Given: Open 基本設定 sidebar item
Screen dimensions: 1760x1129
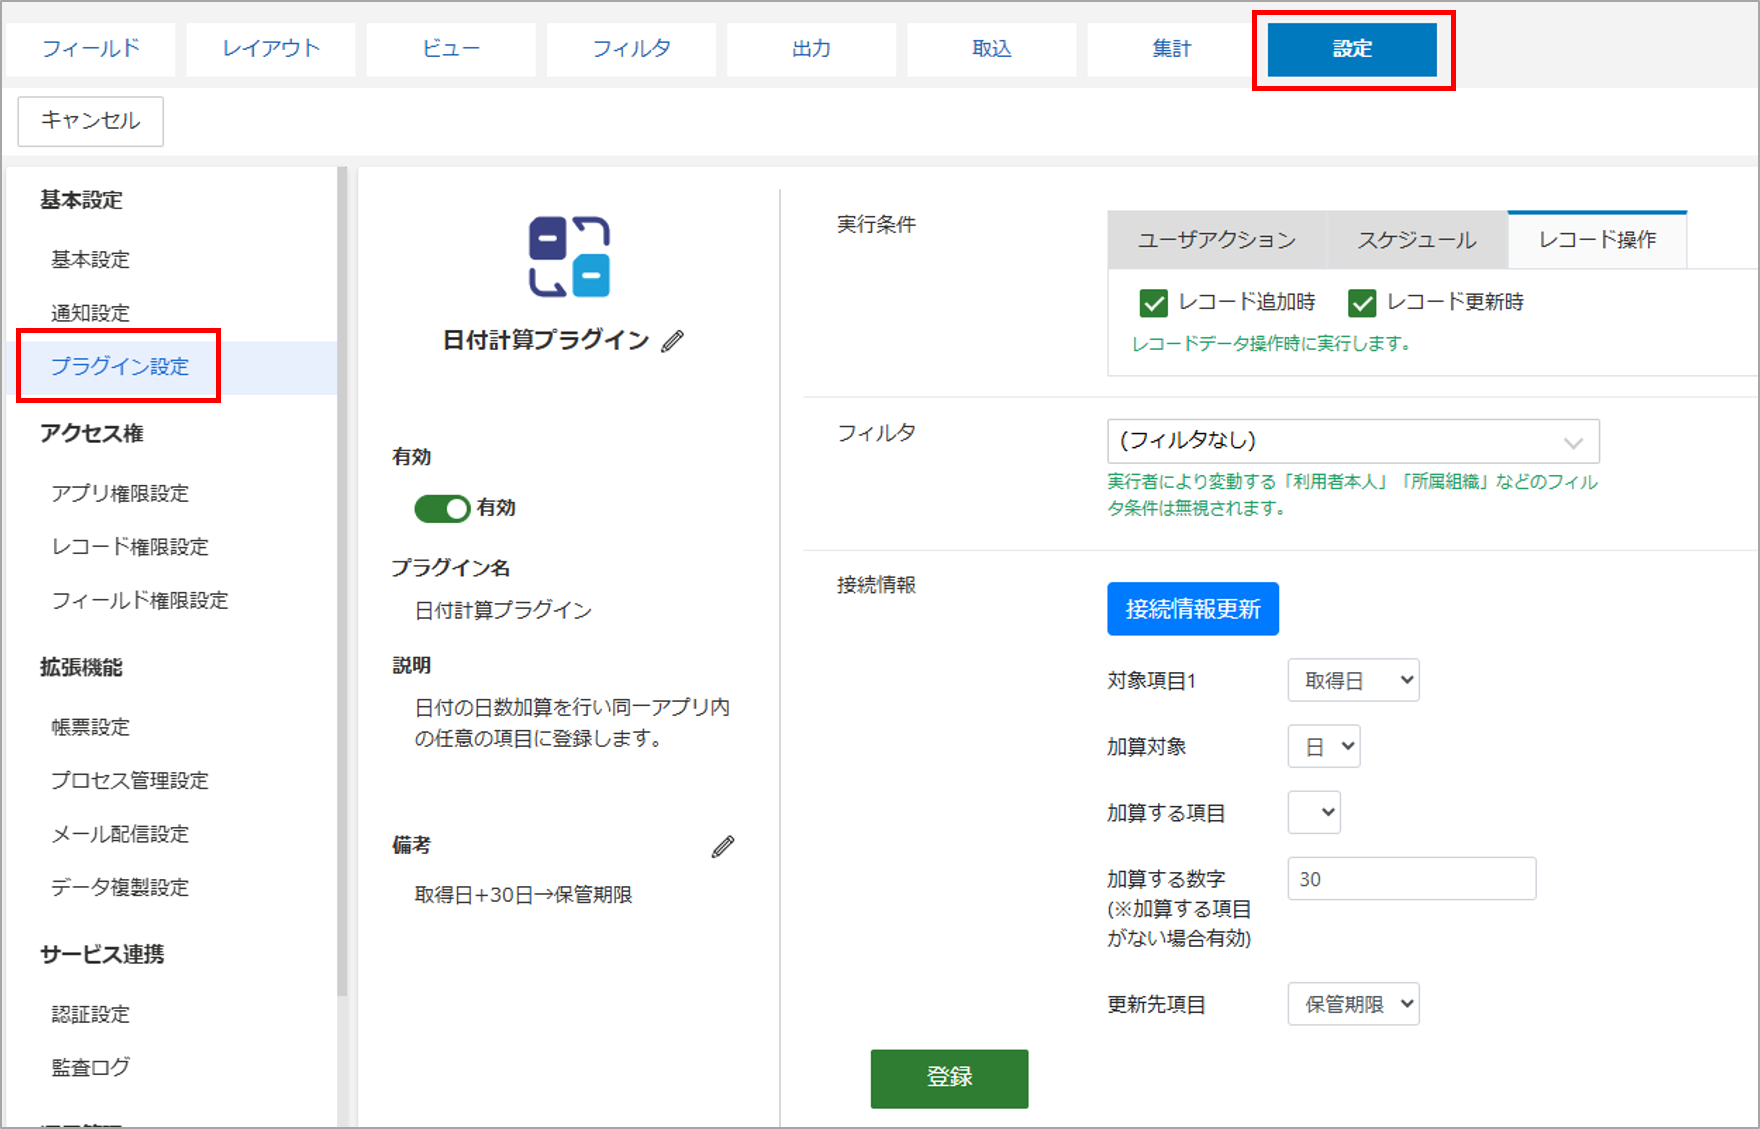Looking at the screenshot, I should (91, 260).
